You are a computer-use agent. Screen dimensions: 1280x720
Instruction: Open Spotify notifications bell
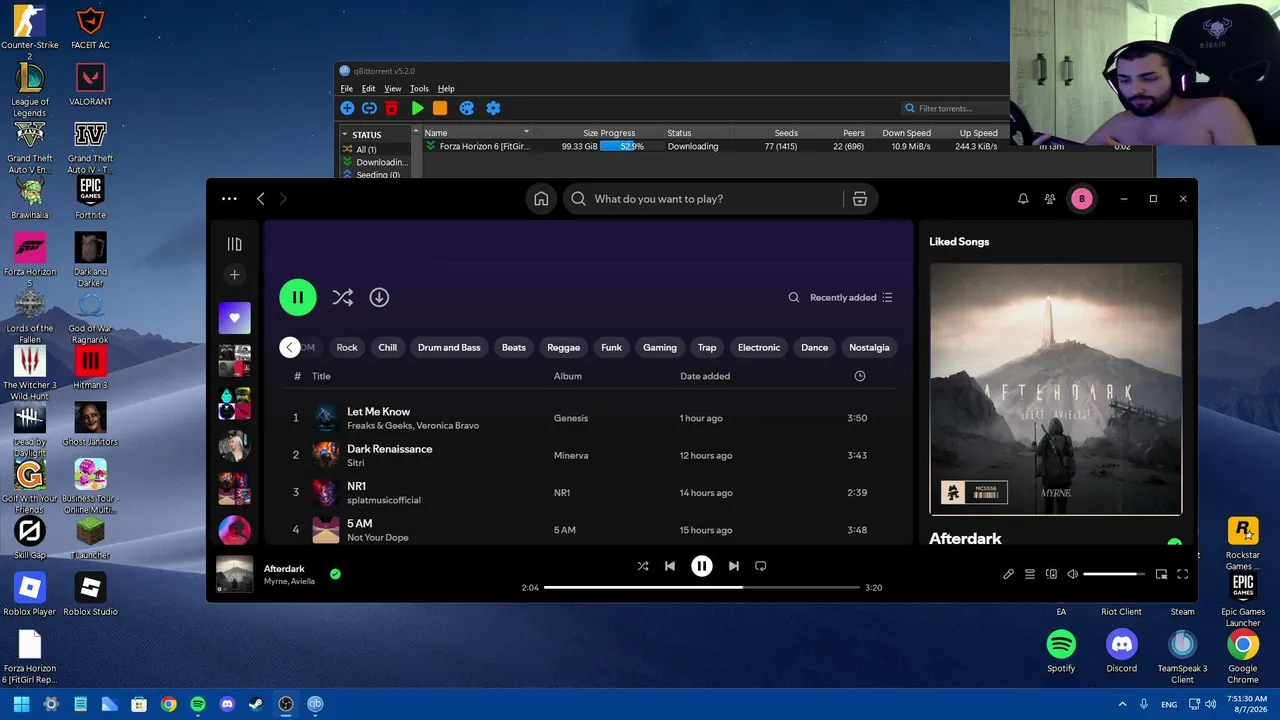pos(1023,199)
